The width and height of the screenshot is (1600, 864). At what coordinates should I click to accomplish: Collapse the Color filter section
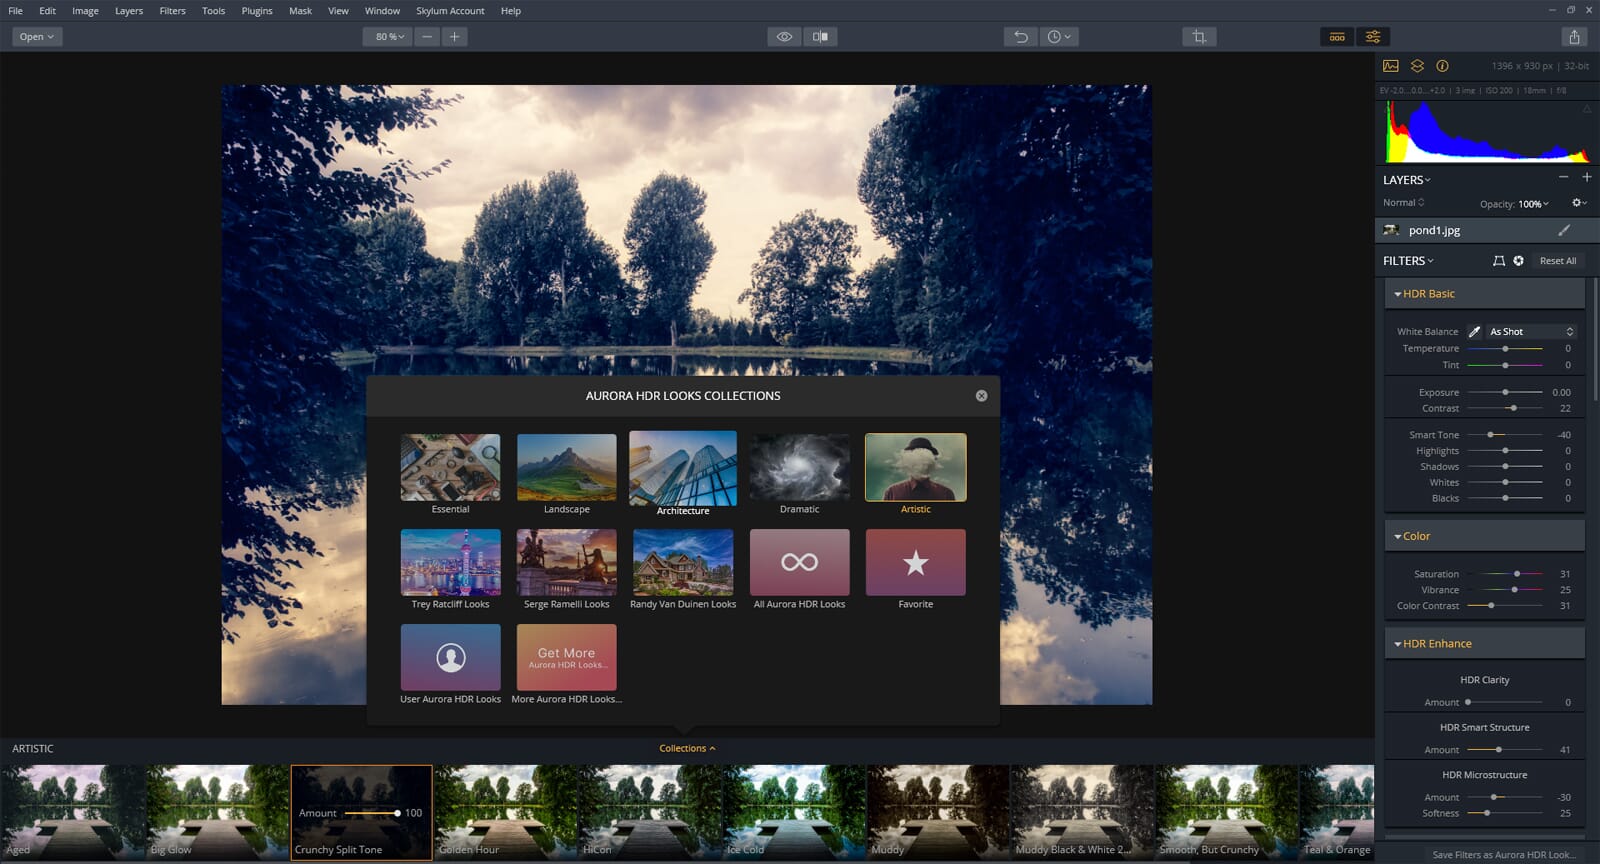[x=1485, y=536]
